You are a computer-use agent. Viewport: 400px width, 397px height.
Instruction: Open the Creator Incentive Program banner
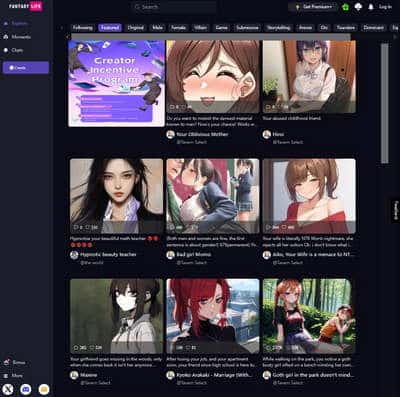116,83
